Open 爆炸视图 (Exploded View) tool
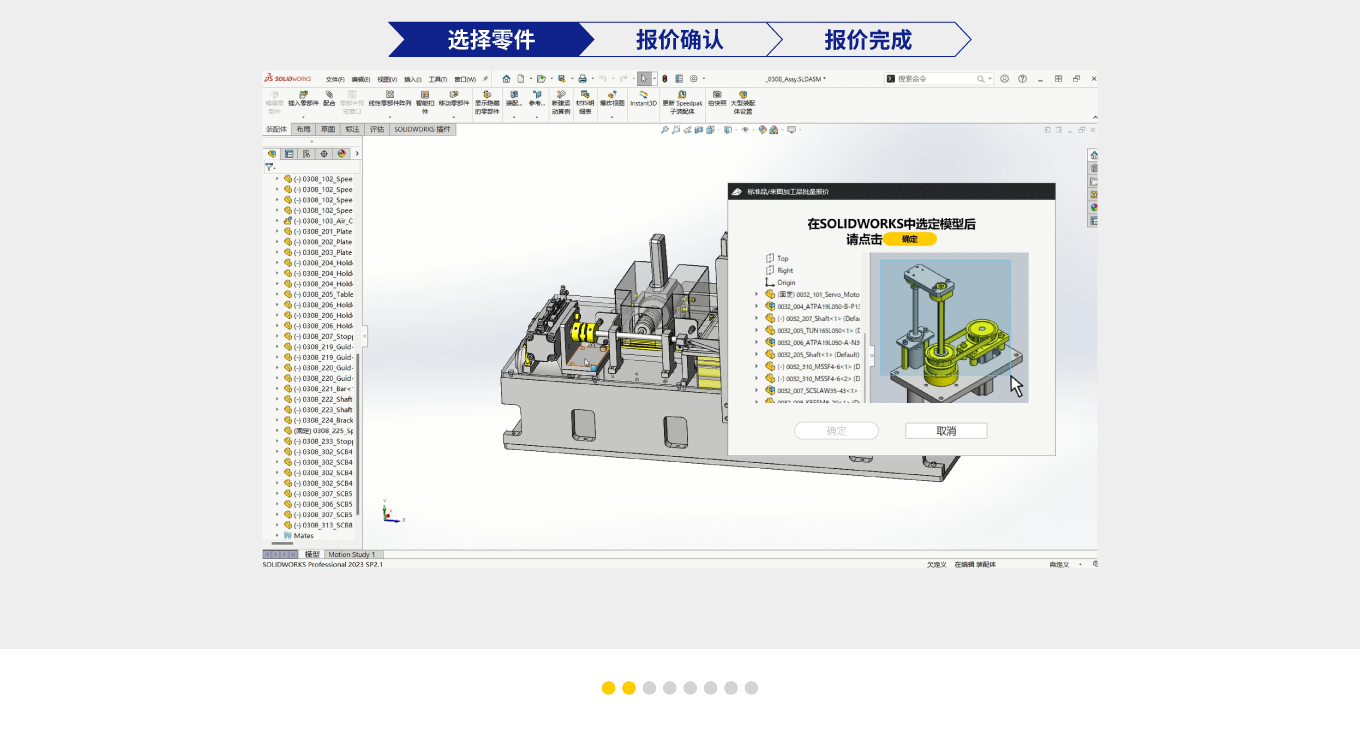The width and height of the screenshot is (1360, 730). coord(611,98)
